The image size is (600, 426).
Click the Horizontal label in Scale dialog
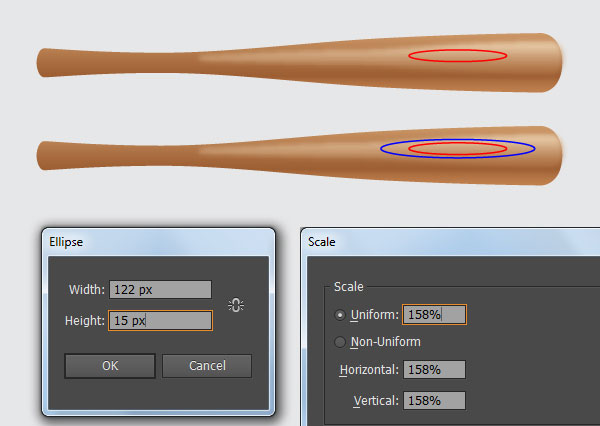point(369,370)
